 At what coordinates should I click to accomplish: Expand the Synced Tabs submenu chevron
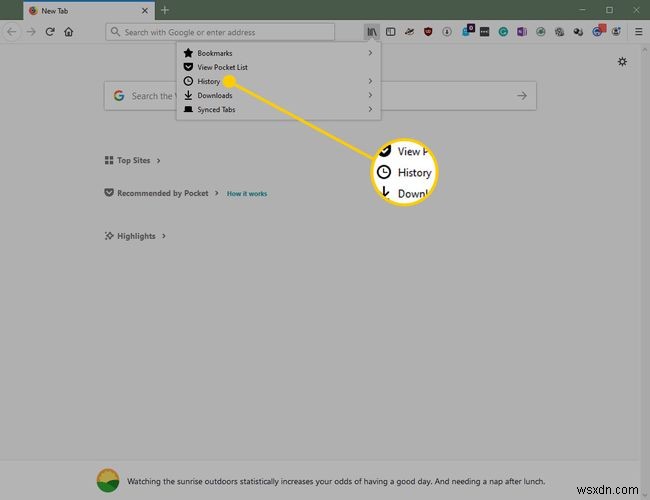(370, 109)
